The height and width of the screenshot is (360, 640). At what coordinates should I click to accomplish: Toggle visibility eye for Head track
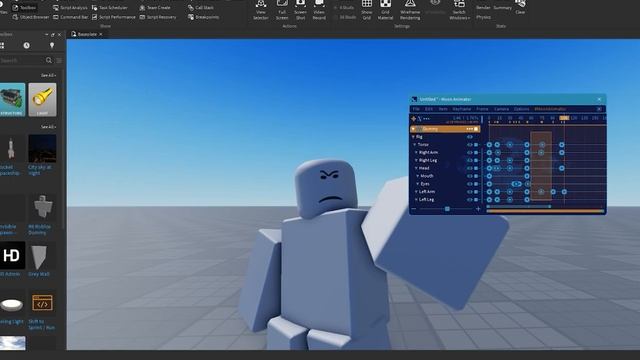[470, 168]
